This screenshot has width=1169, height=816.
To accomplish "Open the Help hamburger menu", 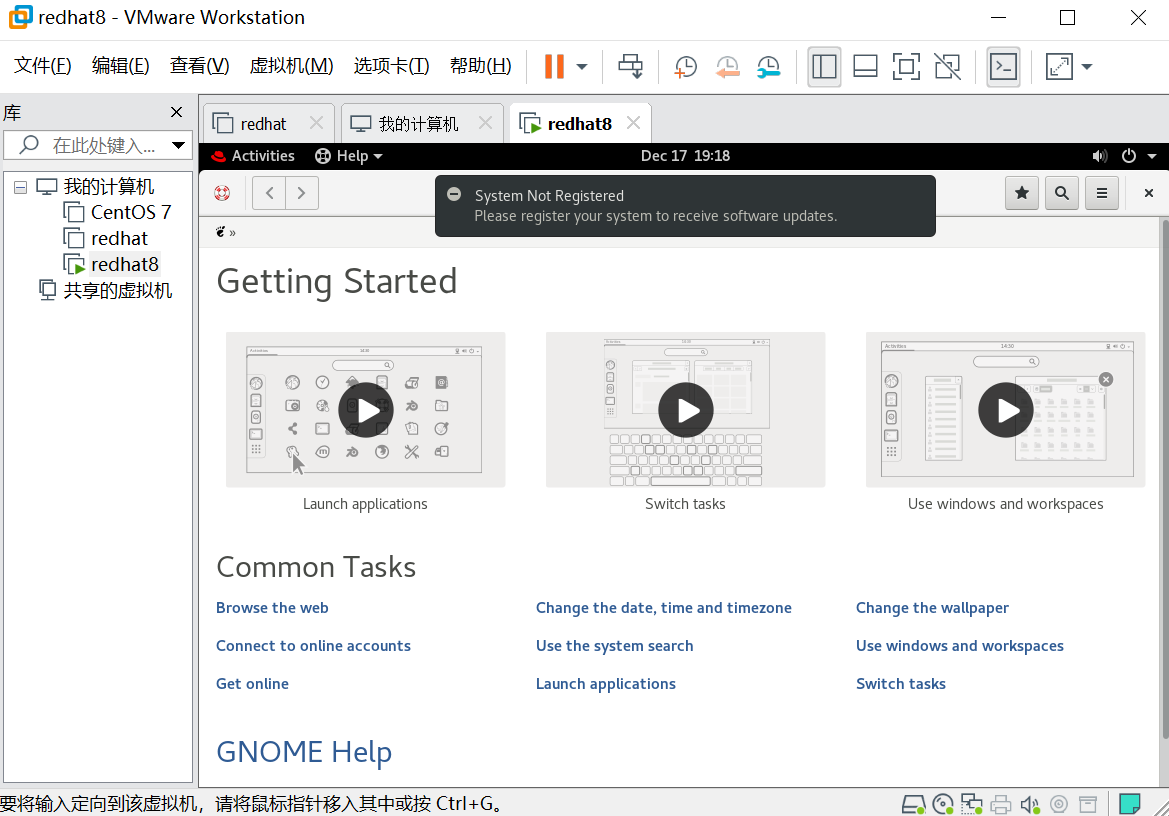I will pyautogui.click(x=1102, y=193).
